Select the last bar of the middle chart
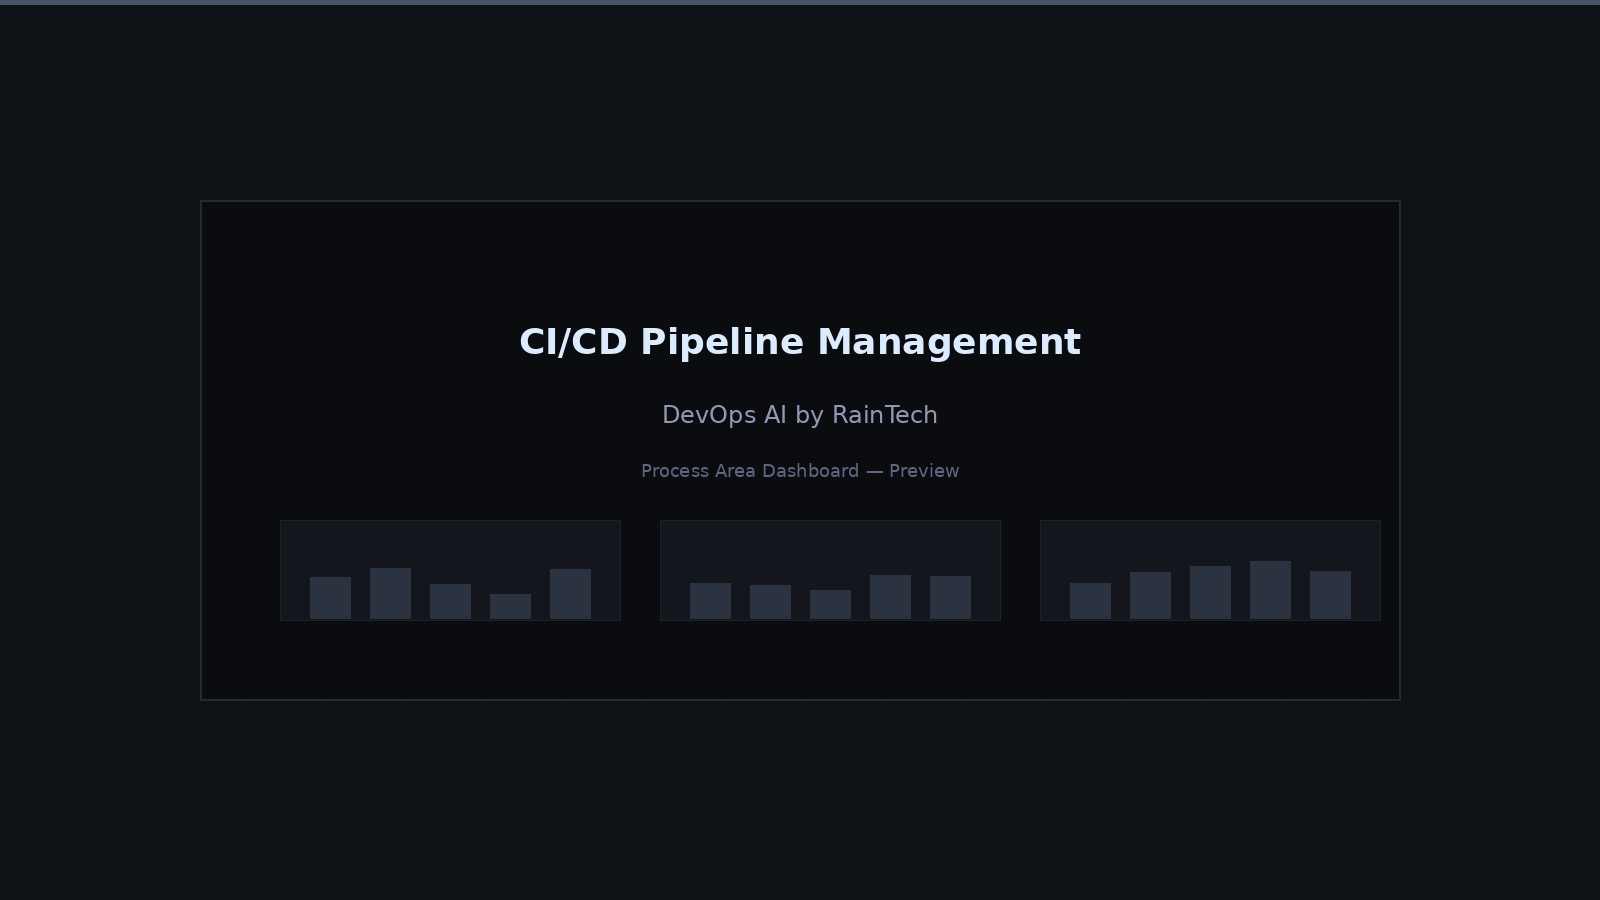1600x900 pixels. 952,598
